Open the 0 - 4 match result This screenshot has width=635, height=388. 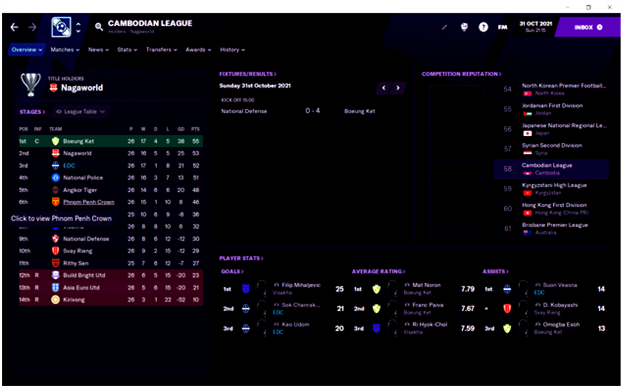pos(313,111)
